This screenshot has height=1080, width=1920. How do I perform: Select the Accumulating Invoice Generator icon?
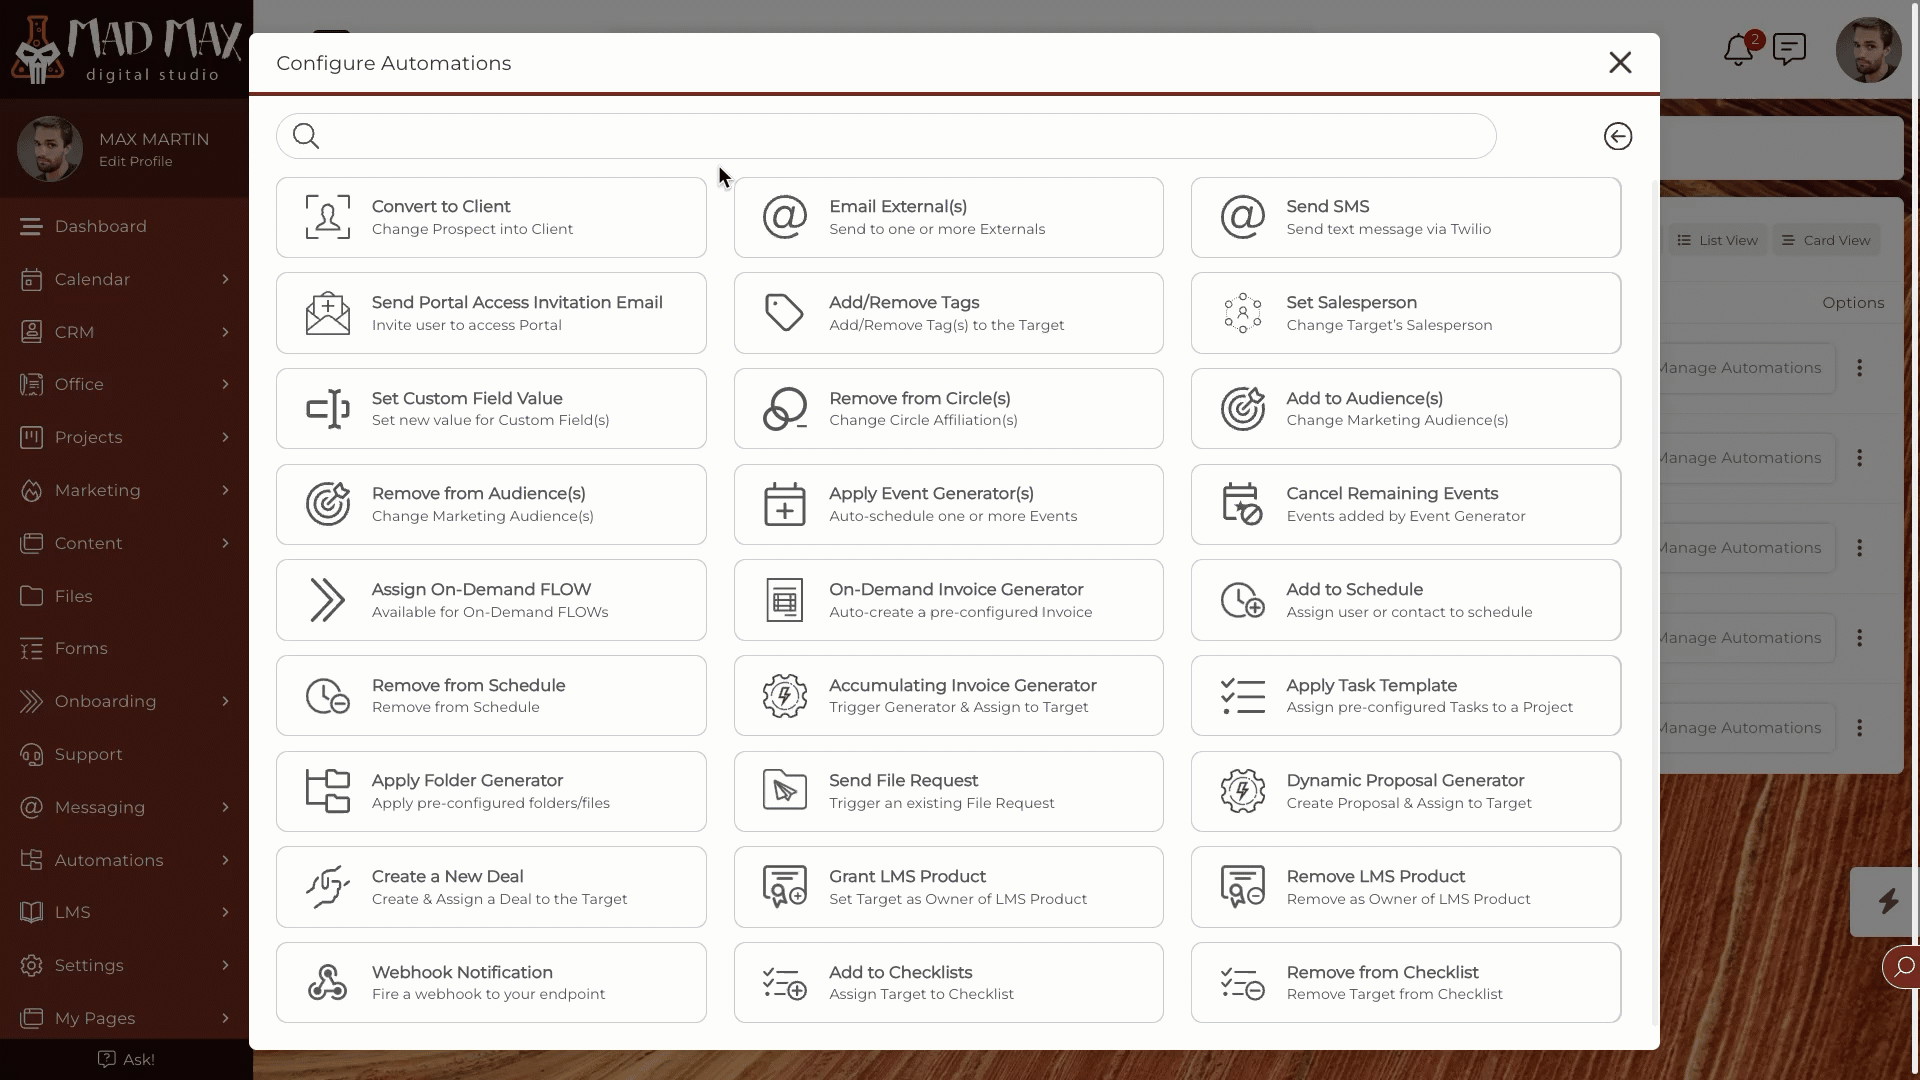pyautogui.click(x=785, y=695)
